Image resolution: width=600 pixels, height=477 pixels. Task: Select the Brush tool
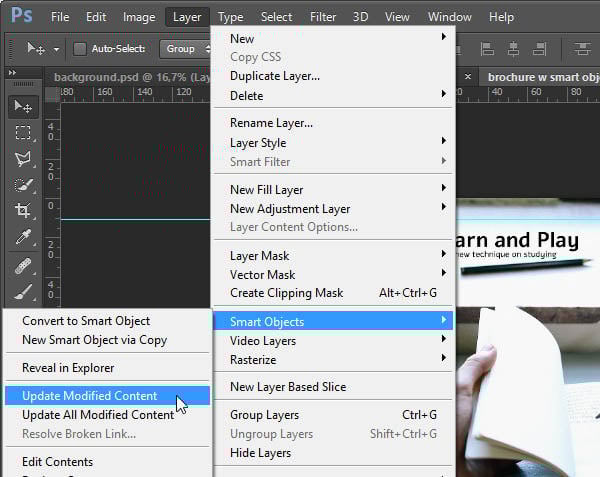[x=23, y=292]
